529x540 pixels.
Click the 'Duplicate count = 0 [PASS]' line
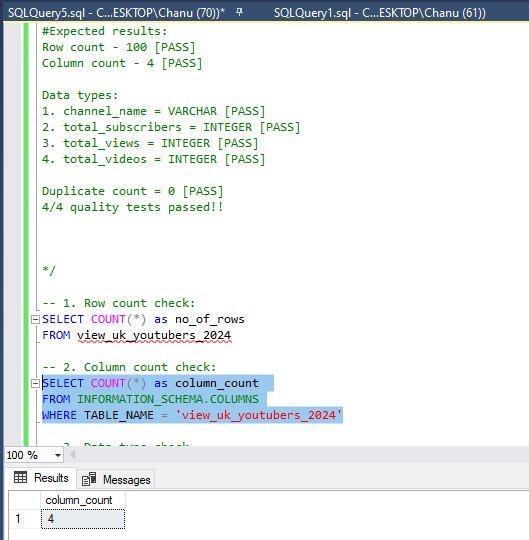(133, 191)
